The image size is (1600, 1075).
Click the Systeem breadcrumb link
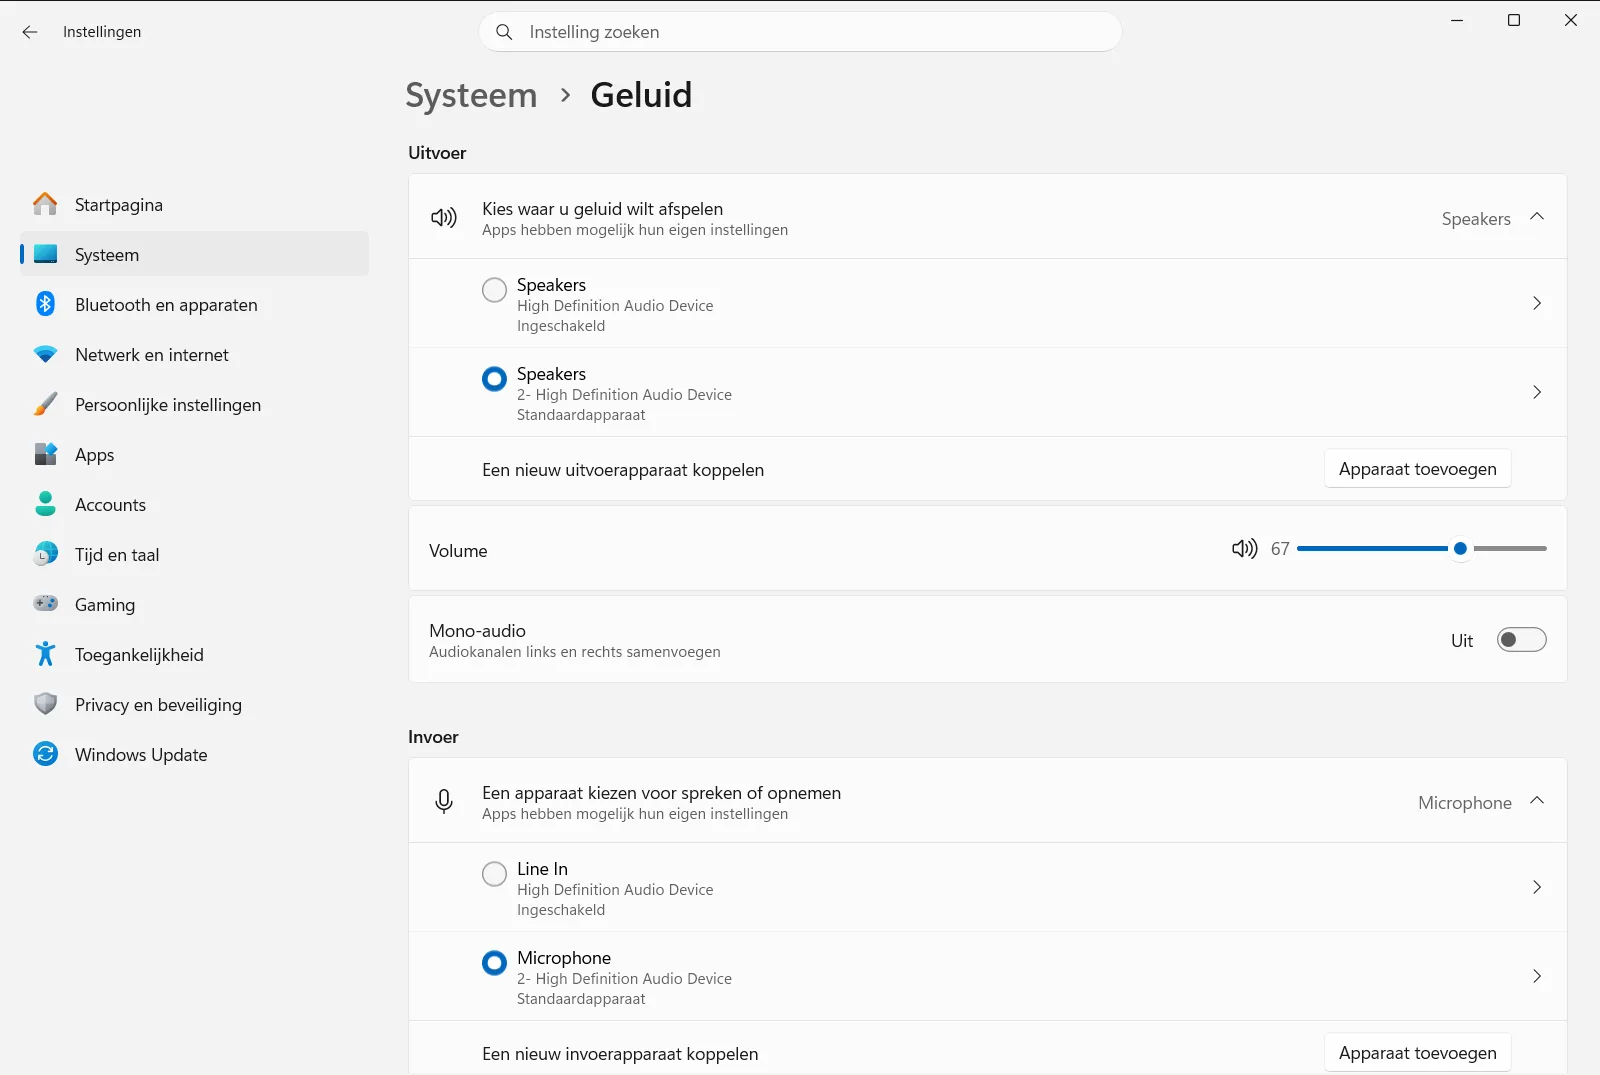(x=471, y=95)
